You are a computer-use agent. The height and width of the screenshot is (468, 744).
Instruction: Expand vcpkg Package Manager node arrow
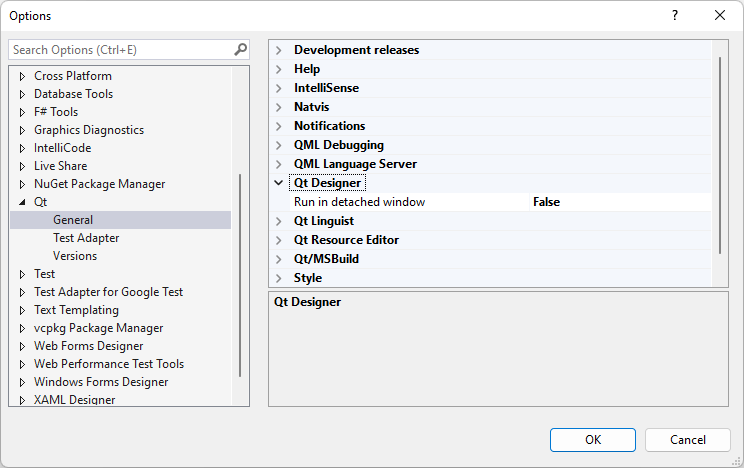[x=22, y=328]
